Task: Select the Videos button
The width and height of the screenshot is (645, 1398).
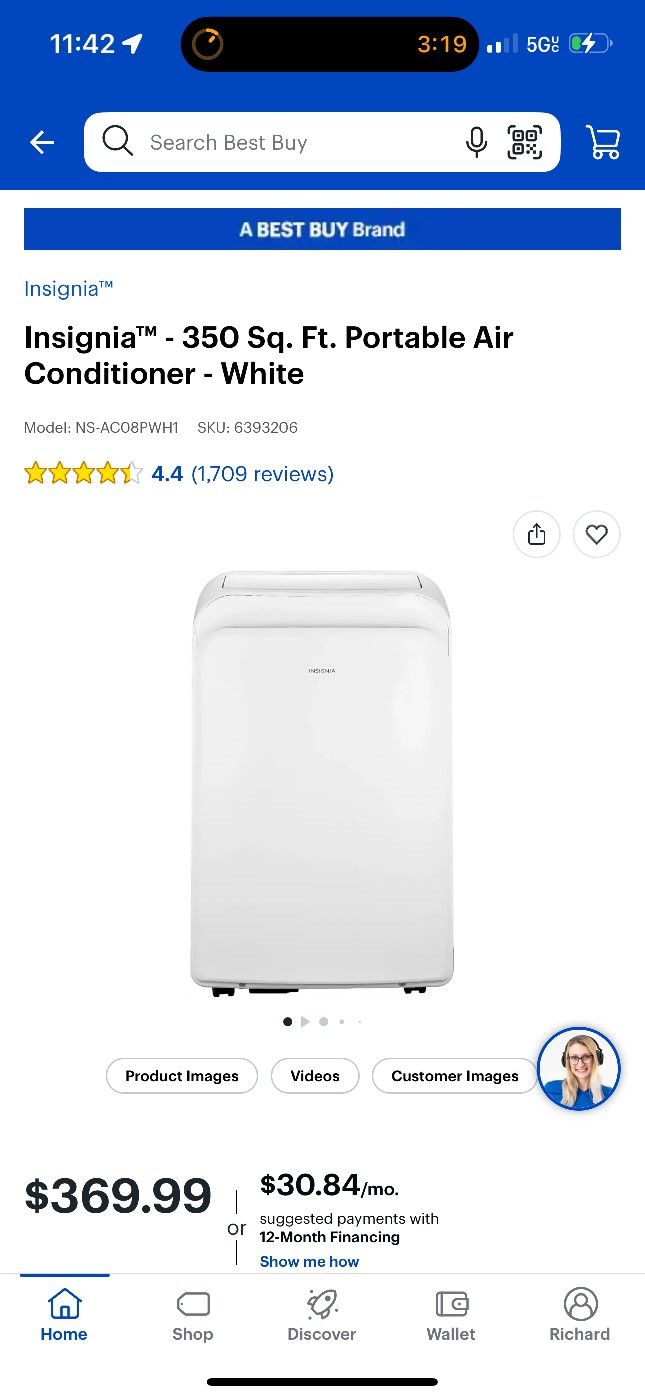Action: pos(315,1076)
